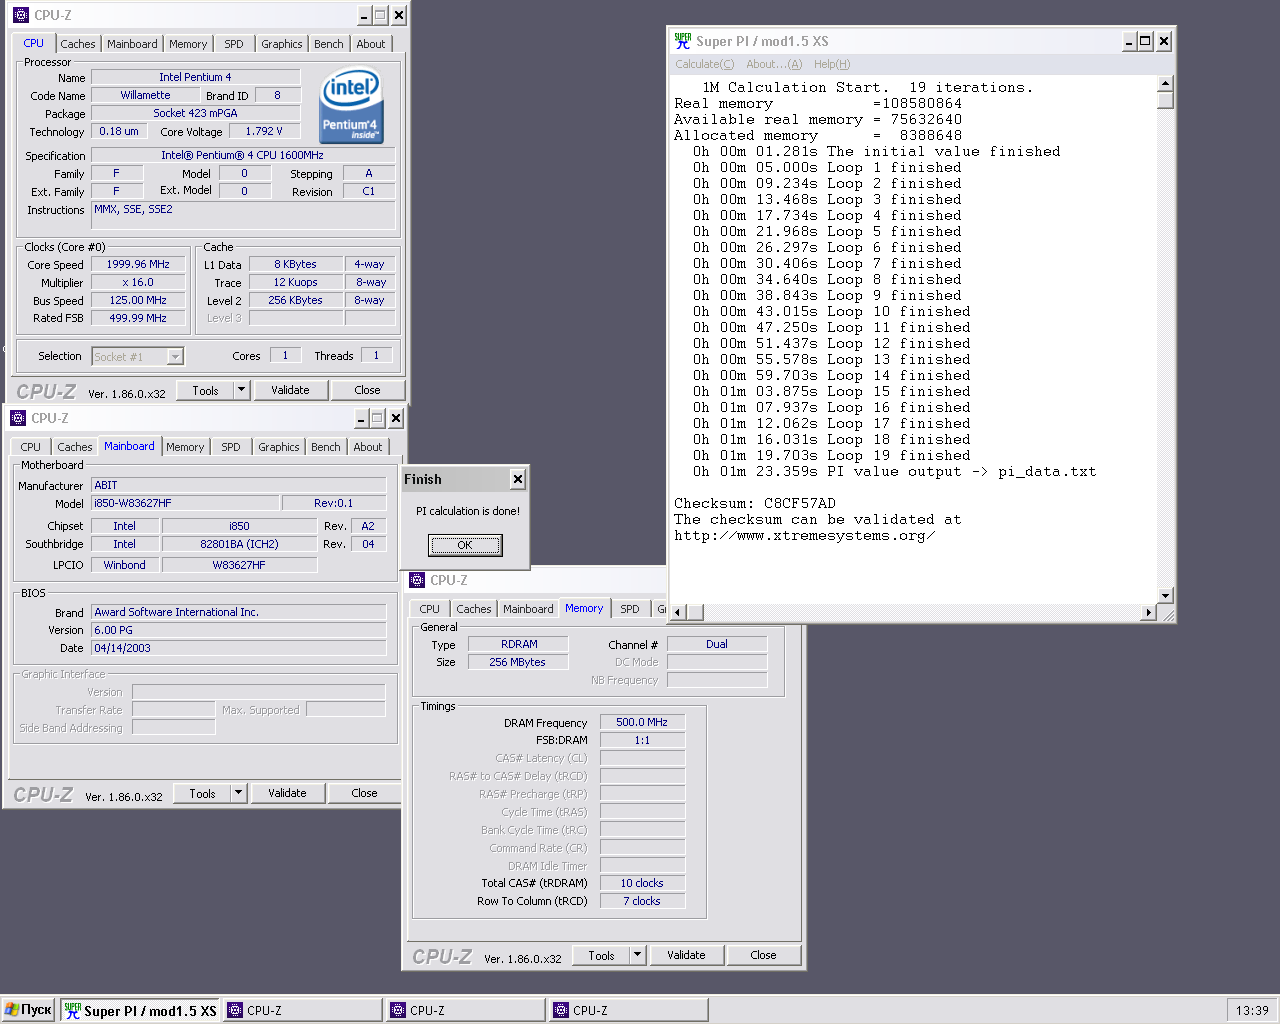This screenshot has height=1024, width=1280.
Task: Activate the first CPU-Z taskbar button
Action: [x=303, y=1010]
